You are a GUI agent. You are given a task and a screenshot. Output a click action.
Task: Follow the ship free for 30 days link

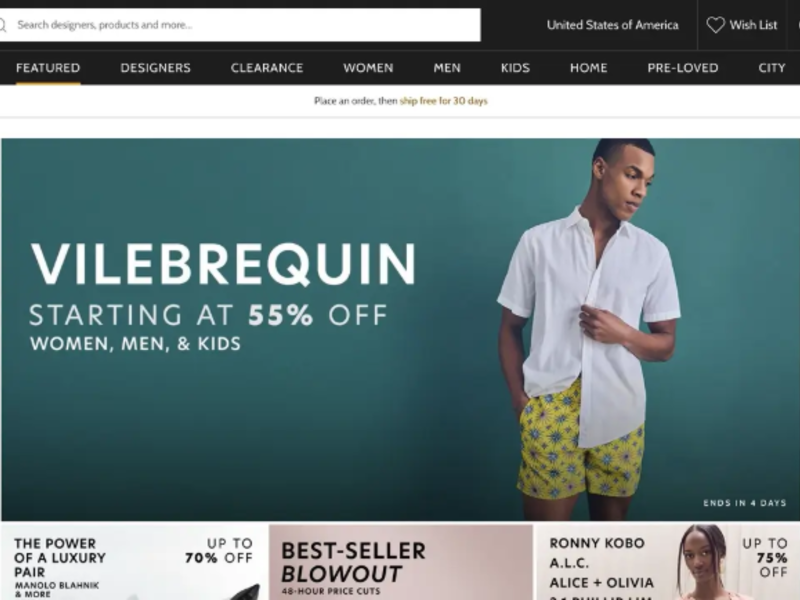[x=443, y=101]
